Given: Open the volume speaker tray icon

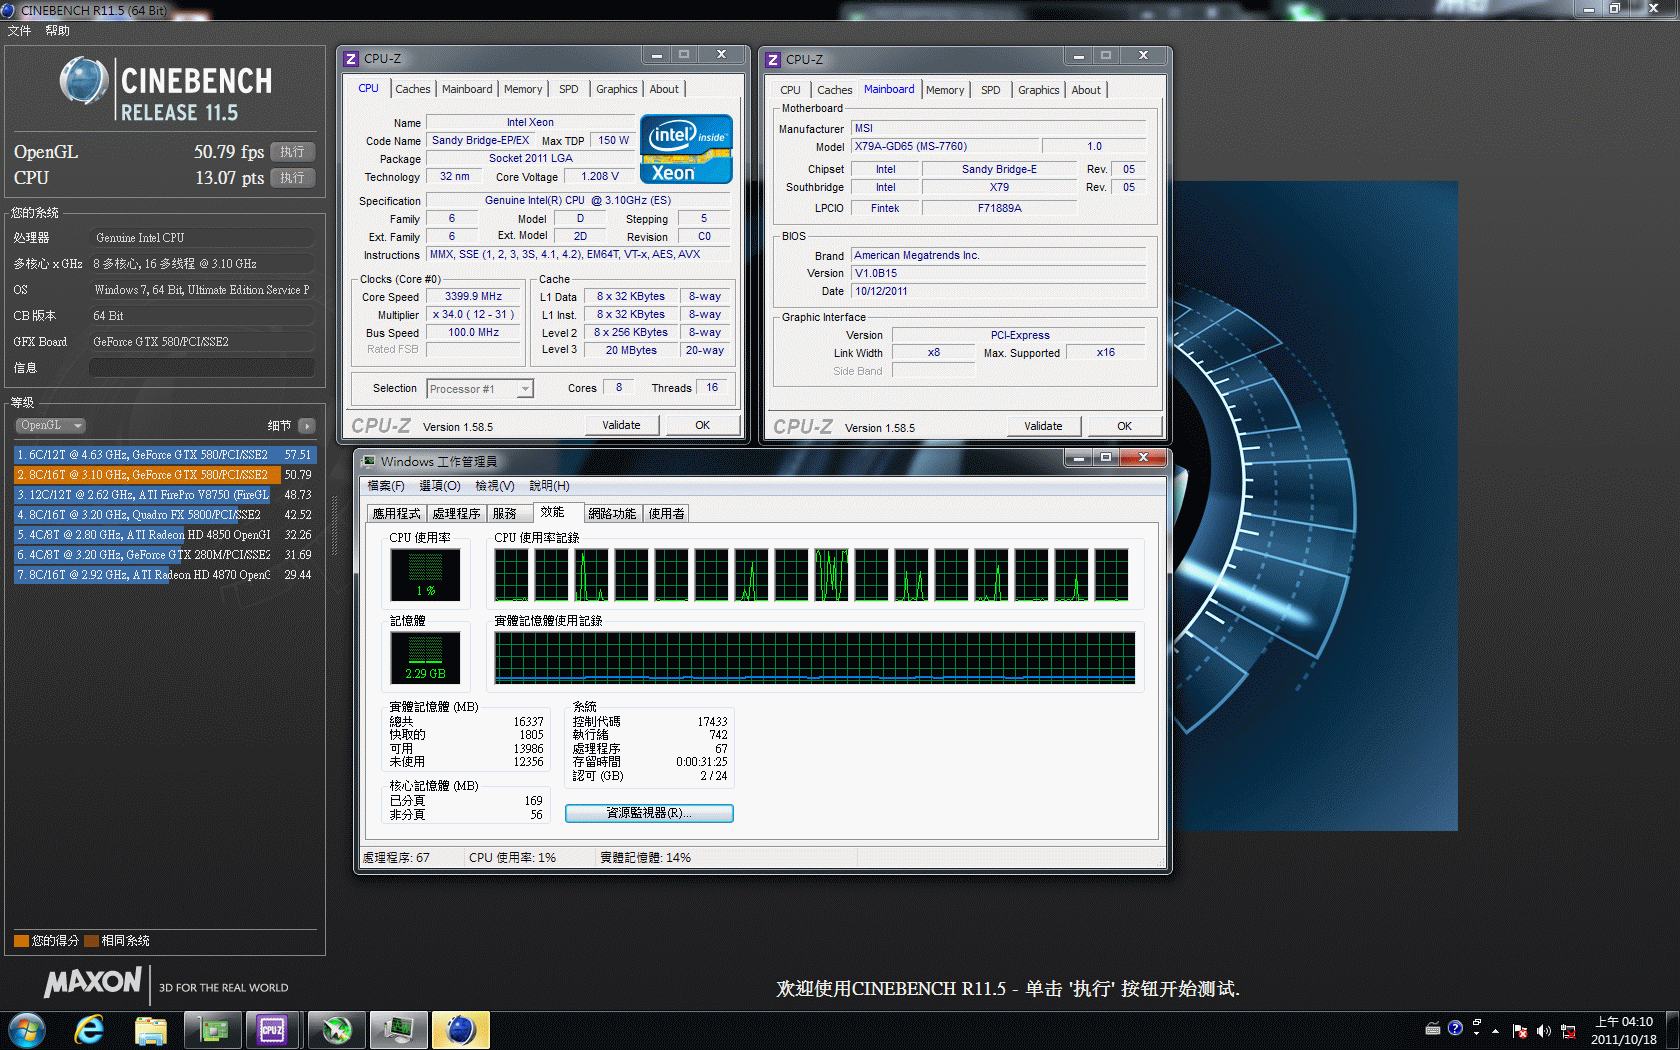Looking at the screenshot, I should [x=1544, y=1031].
